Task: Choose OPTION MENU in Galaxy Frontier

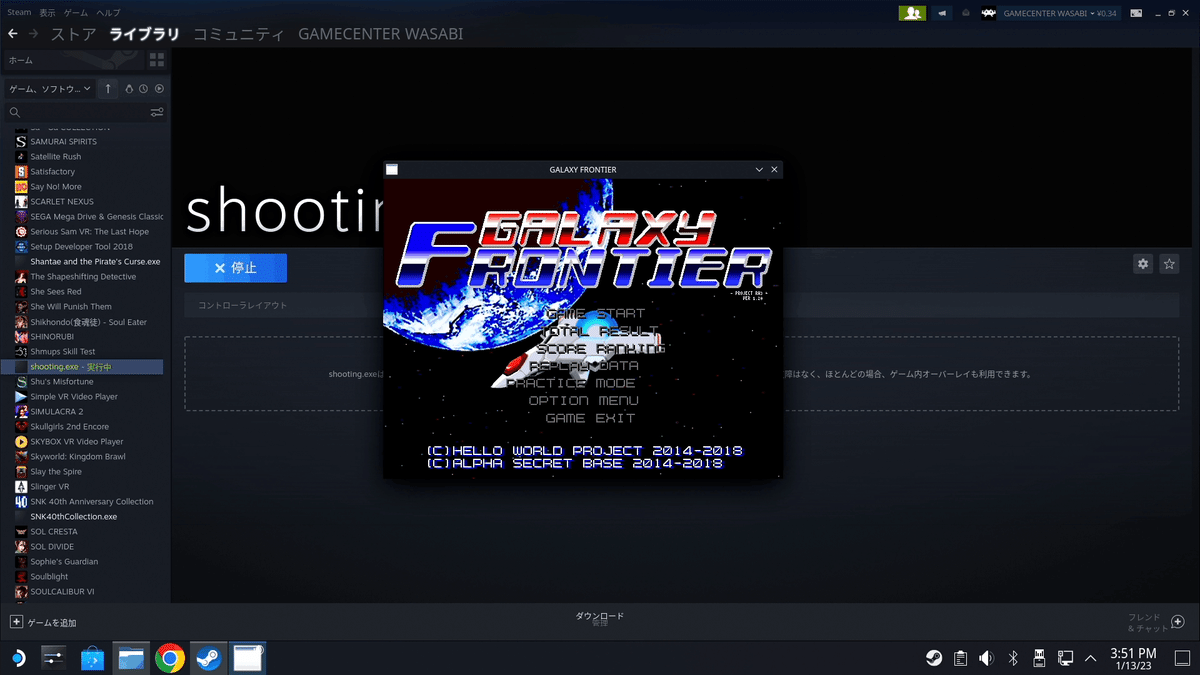Action: (x=583, y=400)
